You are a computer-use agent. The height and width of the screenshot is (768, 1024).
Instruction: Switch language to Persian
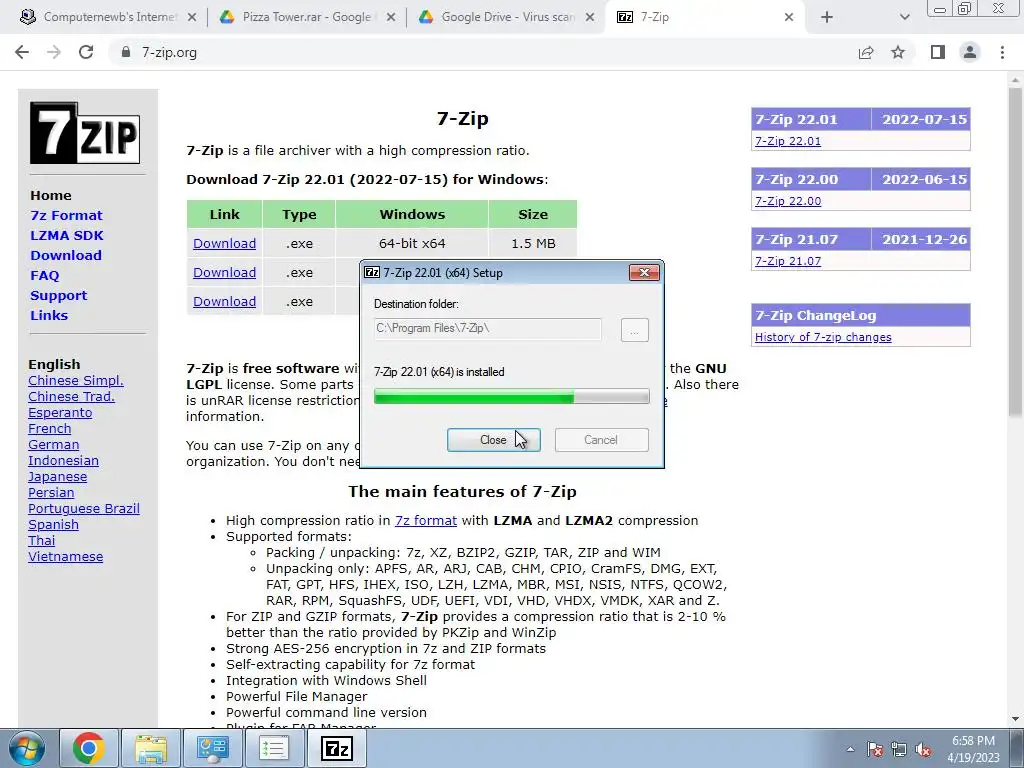pos(51,492)
